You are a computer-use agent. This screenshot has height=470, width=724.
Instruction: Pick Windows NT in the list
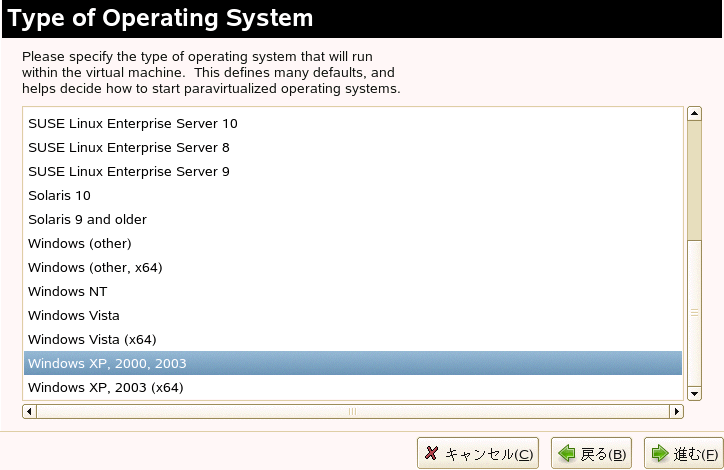point(353,292)
